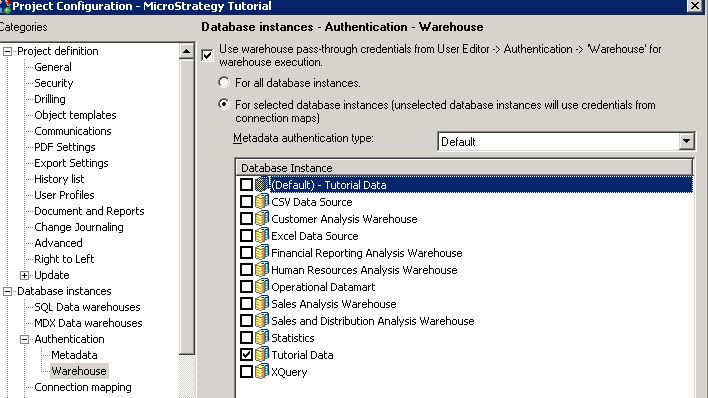The height and width of the screenshot is (398, 708).
Task: Click the Excel Data Source database icon
Action: click(262, 235)
